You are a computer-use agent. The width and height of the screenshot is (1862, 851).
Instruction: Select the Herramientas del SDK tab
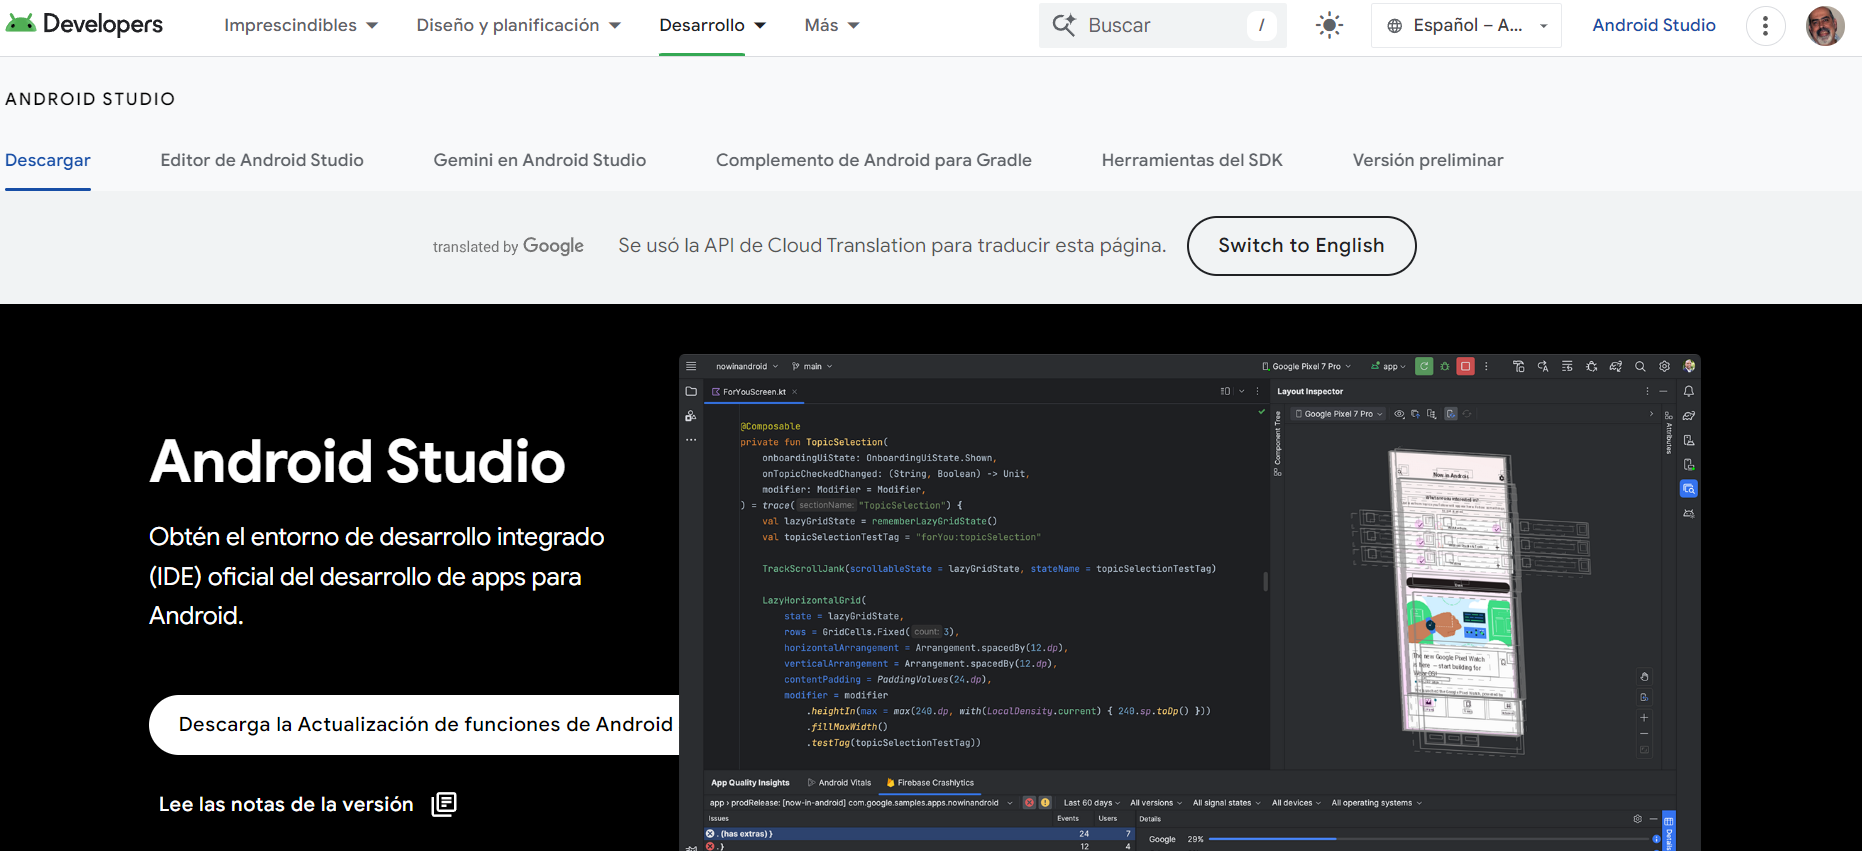1192,160
